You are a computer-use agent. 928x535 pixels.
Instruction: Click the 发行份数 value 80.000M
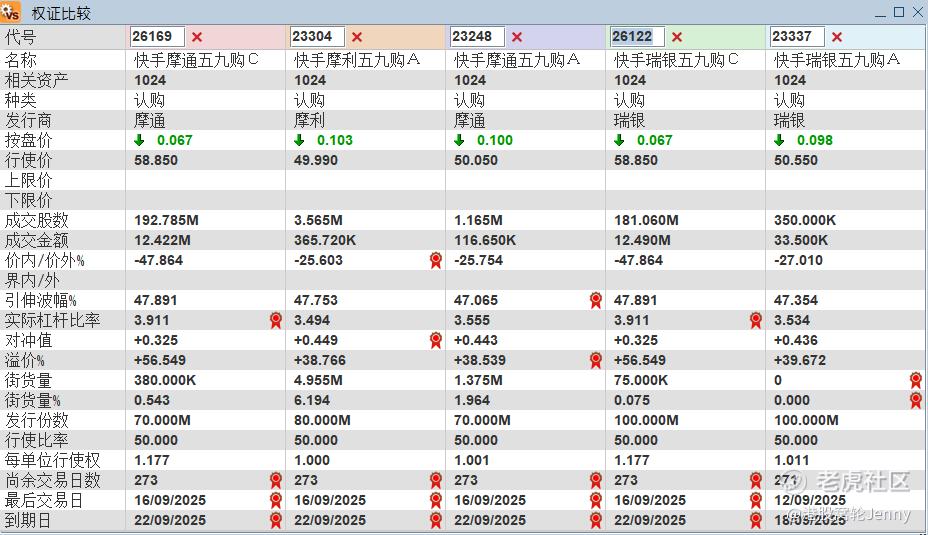(x=322, y=421)
